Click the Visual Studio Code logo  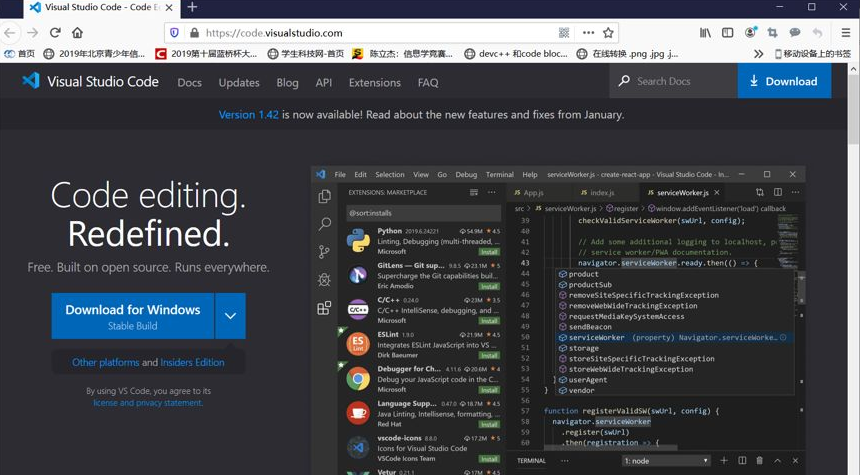click(x=31, y=81)
